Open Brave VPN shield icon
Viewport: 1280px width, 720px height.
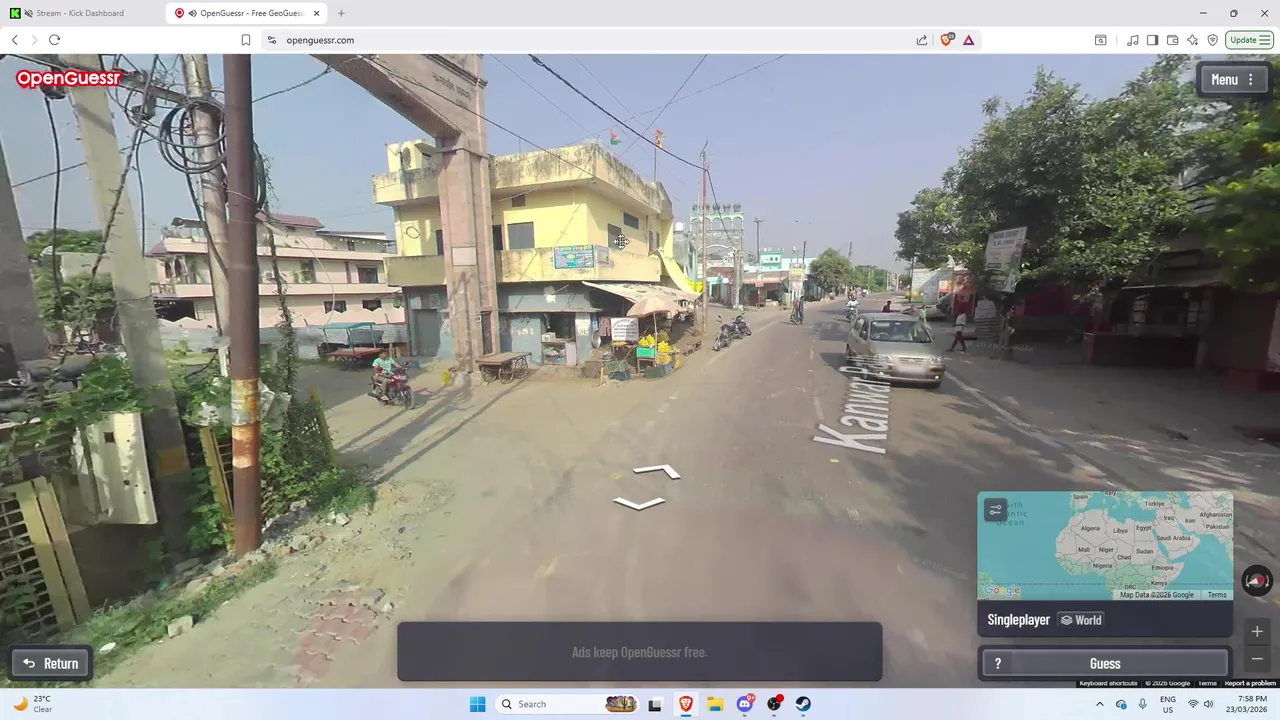pyautogui.click(x=1212, y=40)
